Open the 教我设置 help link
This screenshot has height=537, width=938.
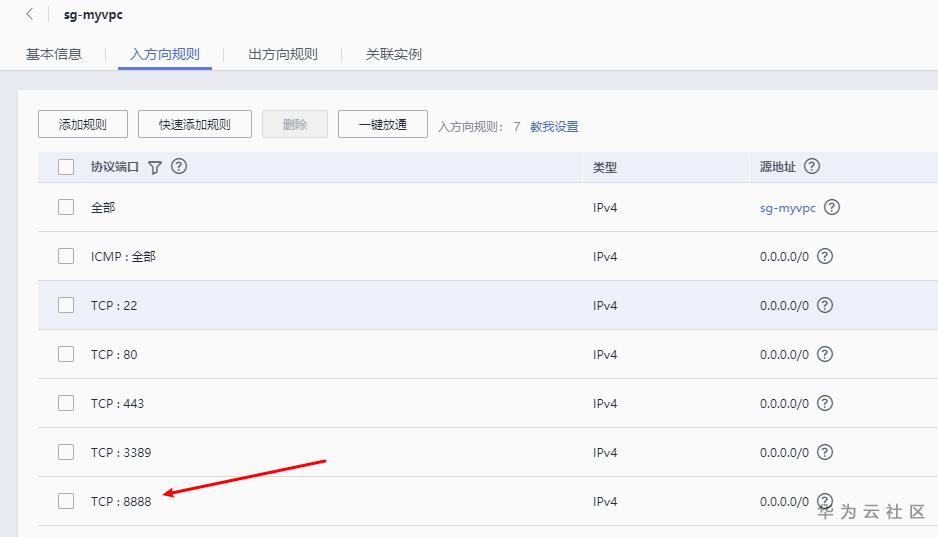[554, 127]
